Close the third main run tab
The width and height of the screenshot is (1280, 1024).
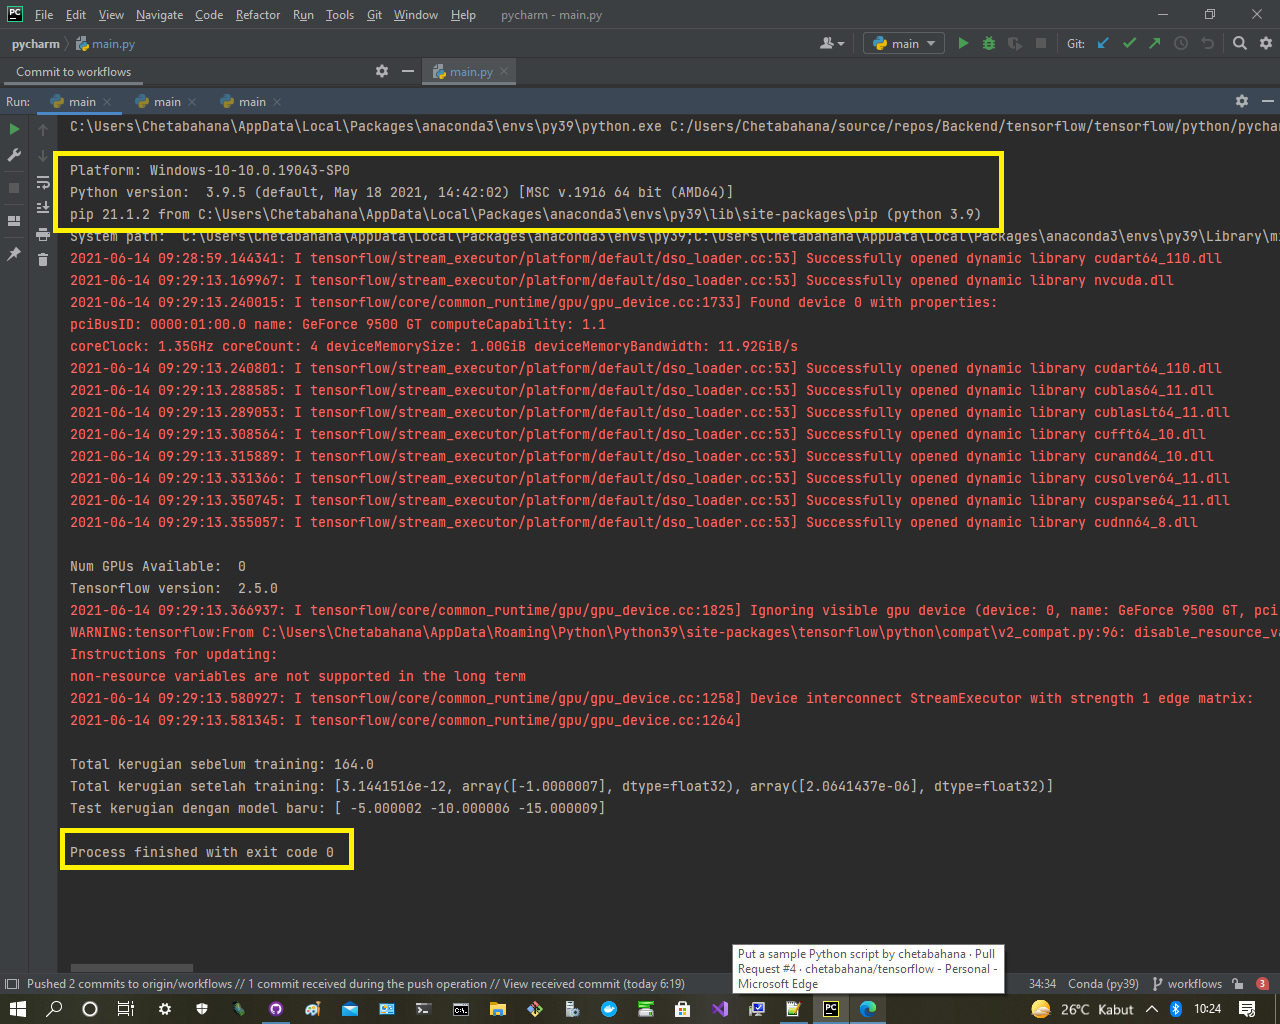[x=277, y=102]
